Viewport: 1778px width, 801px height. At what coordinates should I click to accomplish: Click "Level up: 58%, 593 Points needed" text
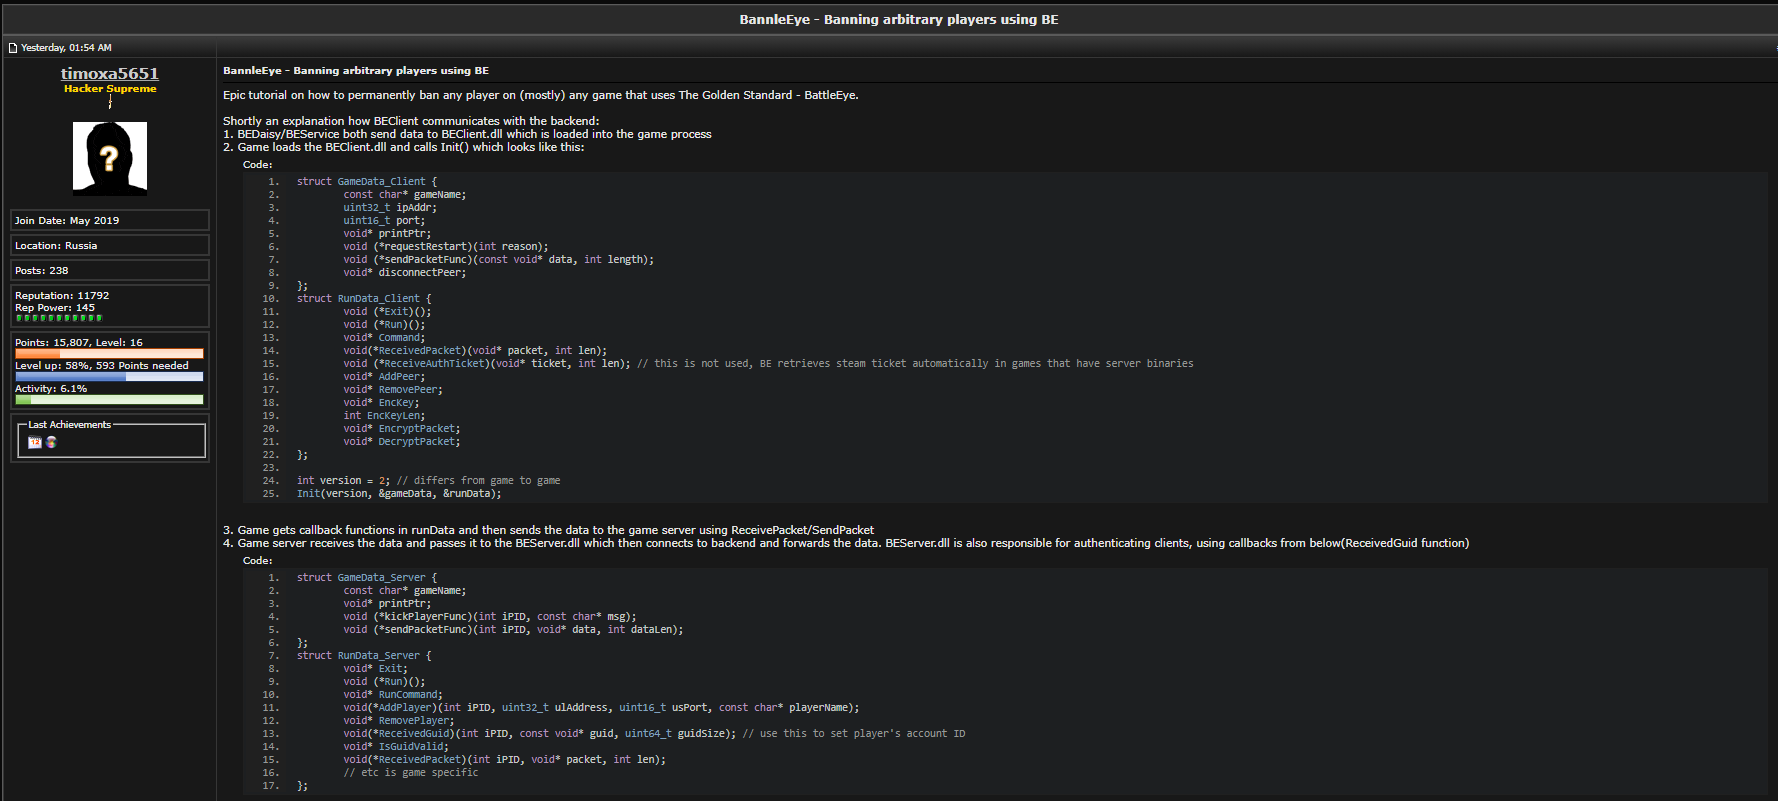[102, 365]
